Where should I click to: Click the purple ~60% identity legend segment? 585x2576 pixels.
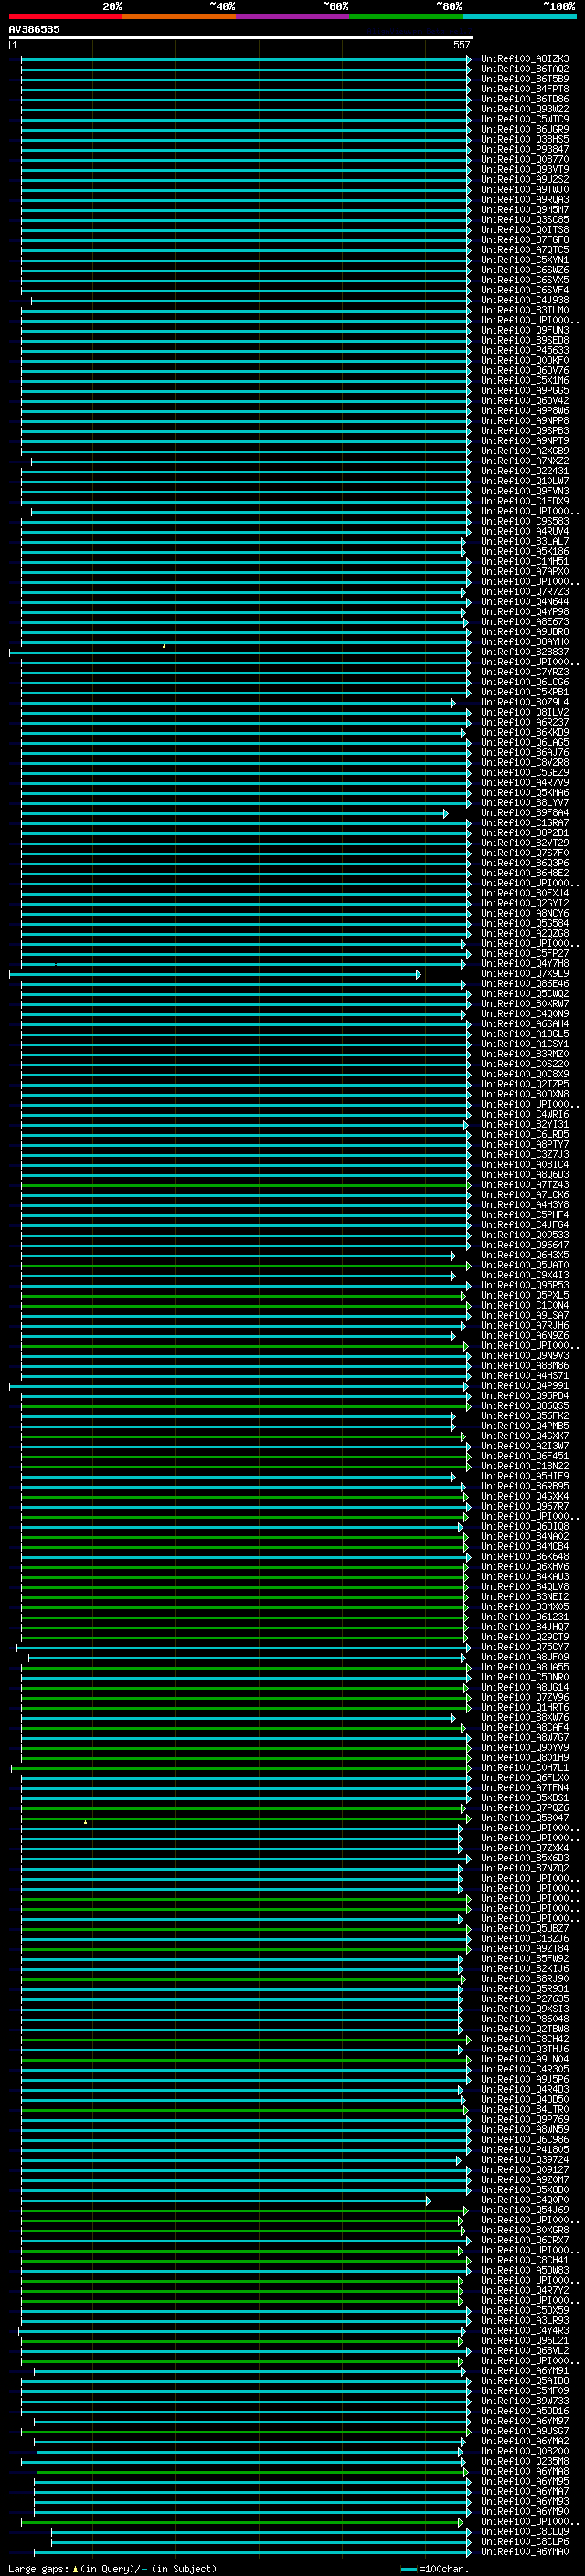coord(293,16)
